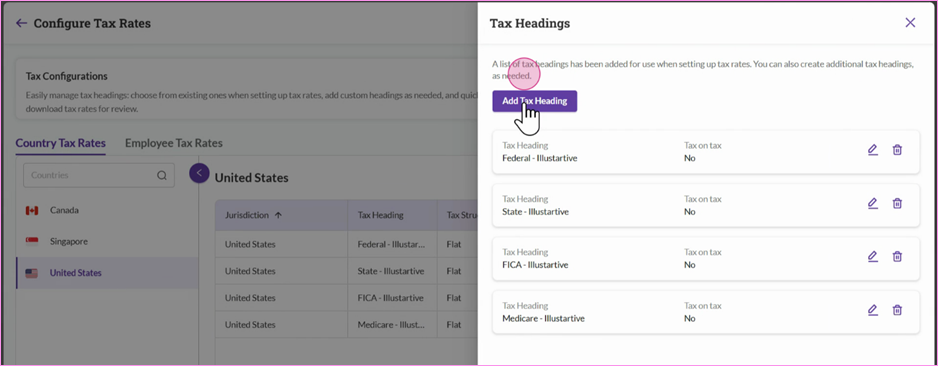The width and height of the screenshot is (938, 366).
Task: Click the Singapore flag icon
Action: [x=32, y=242]
